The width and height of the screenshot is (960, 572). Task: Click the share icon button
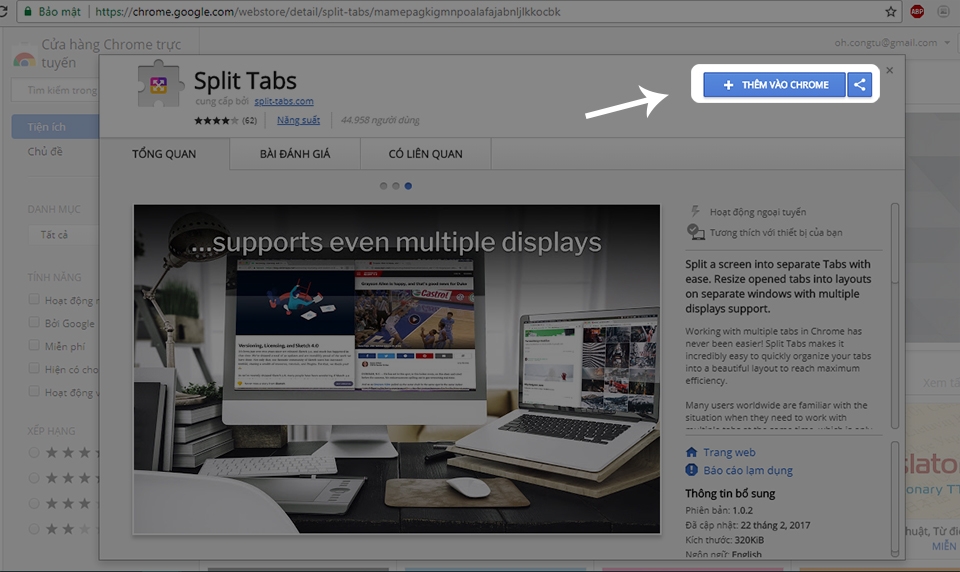click(860, 85)
